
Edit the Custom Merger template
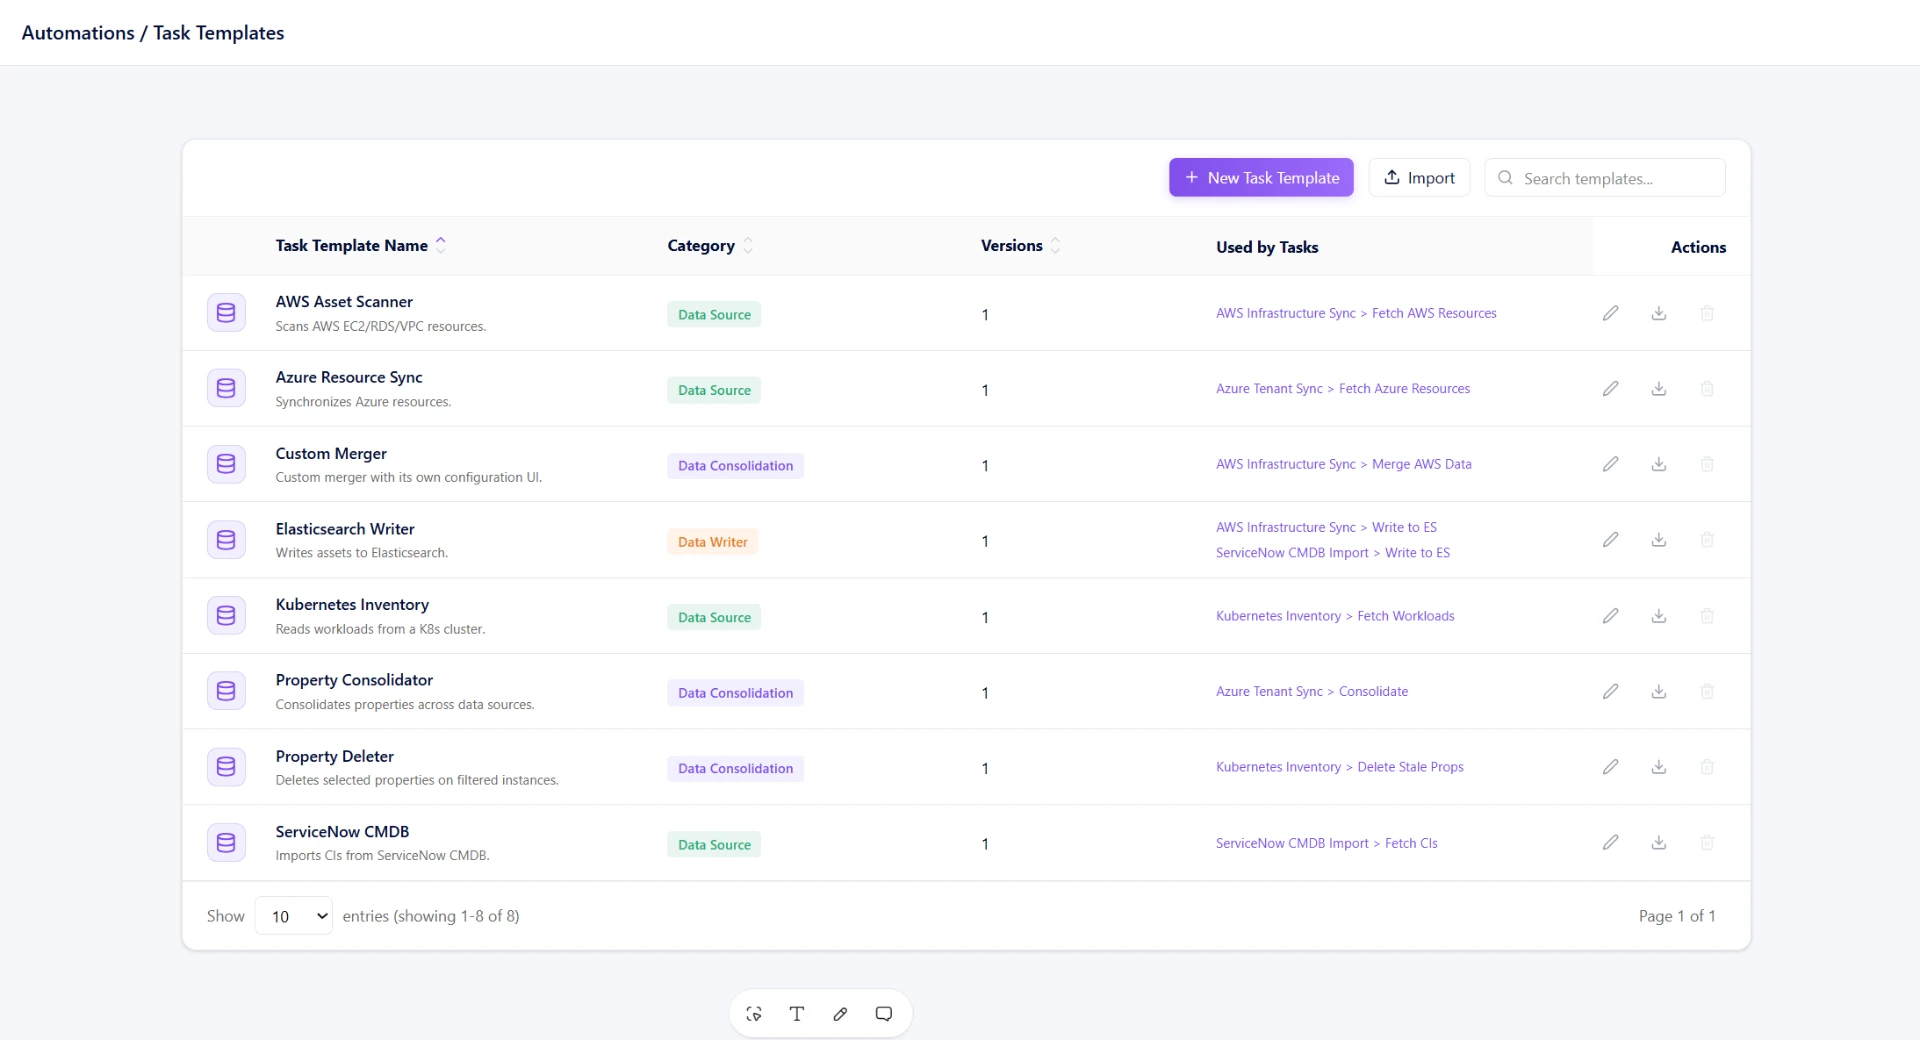(1610, 464)
